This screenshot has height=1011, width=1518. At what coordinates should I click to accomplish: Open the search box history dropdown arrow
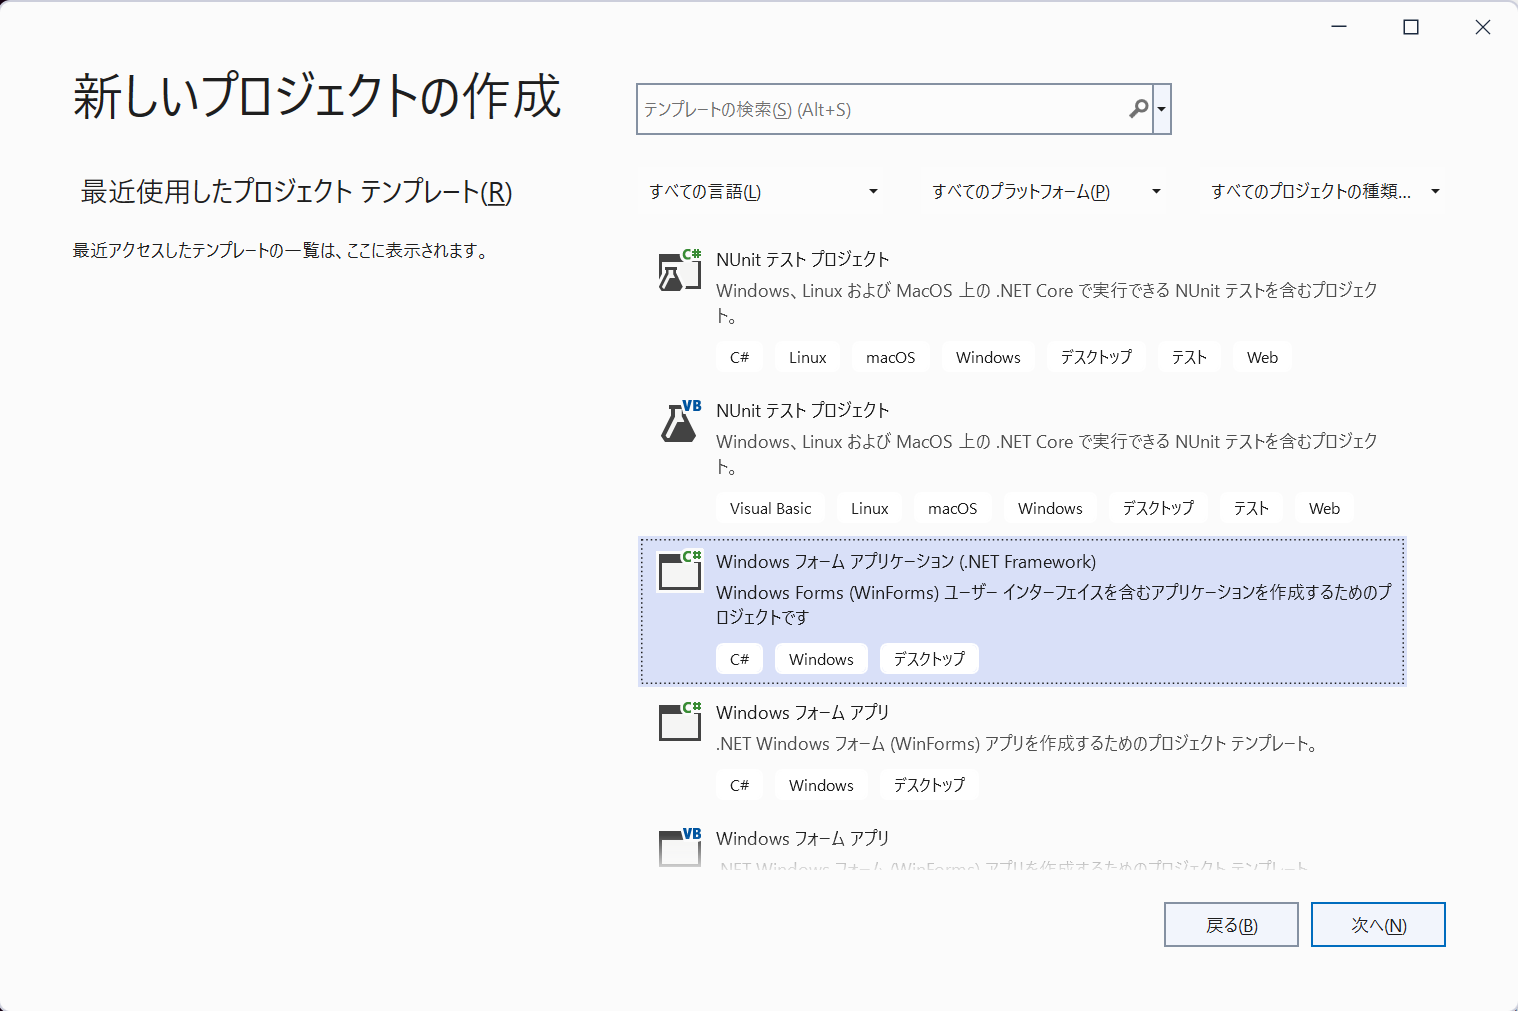click(x=1161, y=109)
